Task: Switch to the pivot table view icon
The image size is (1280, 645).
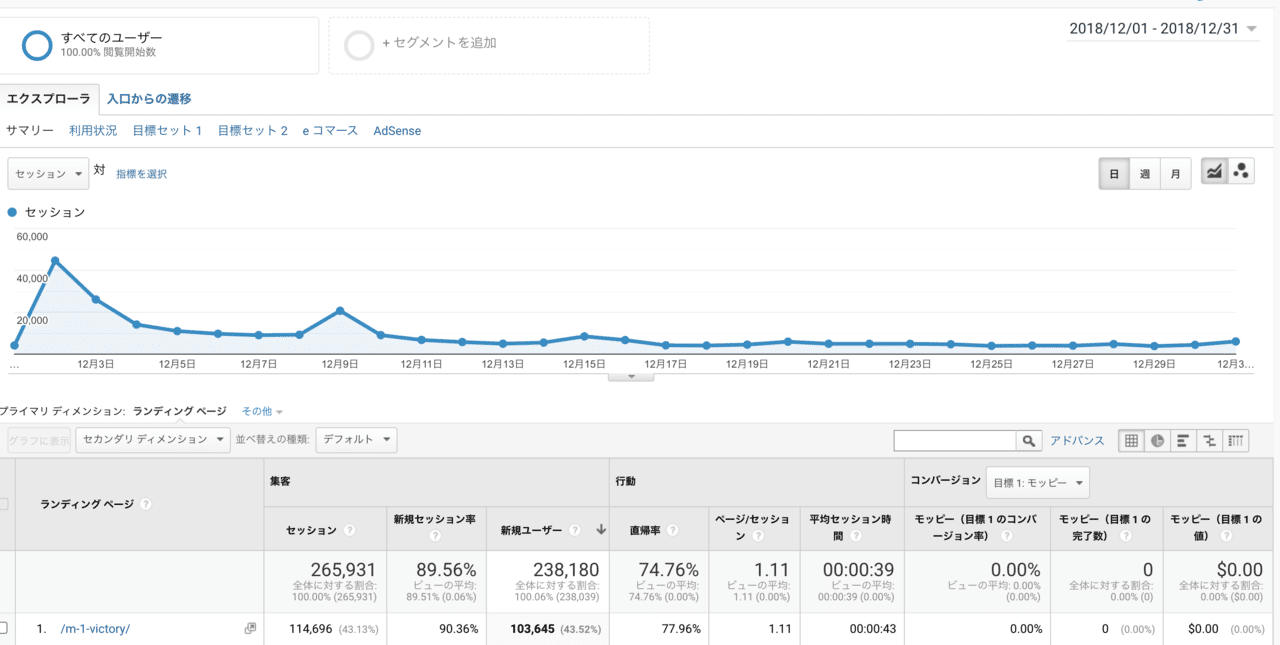Action: (1236, 441)
